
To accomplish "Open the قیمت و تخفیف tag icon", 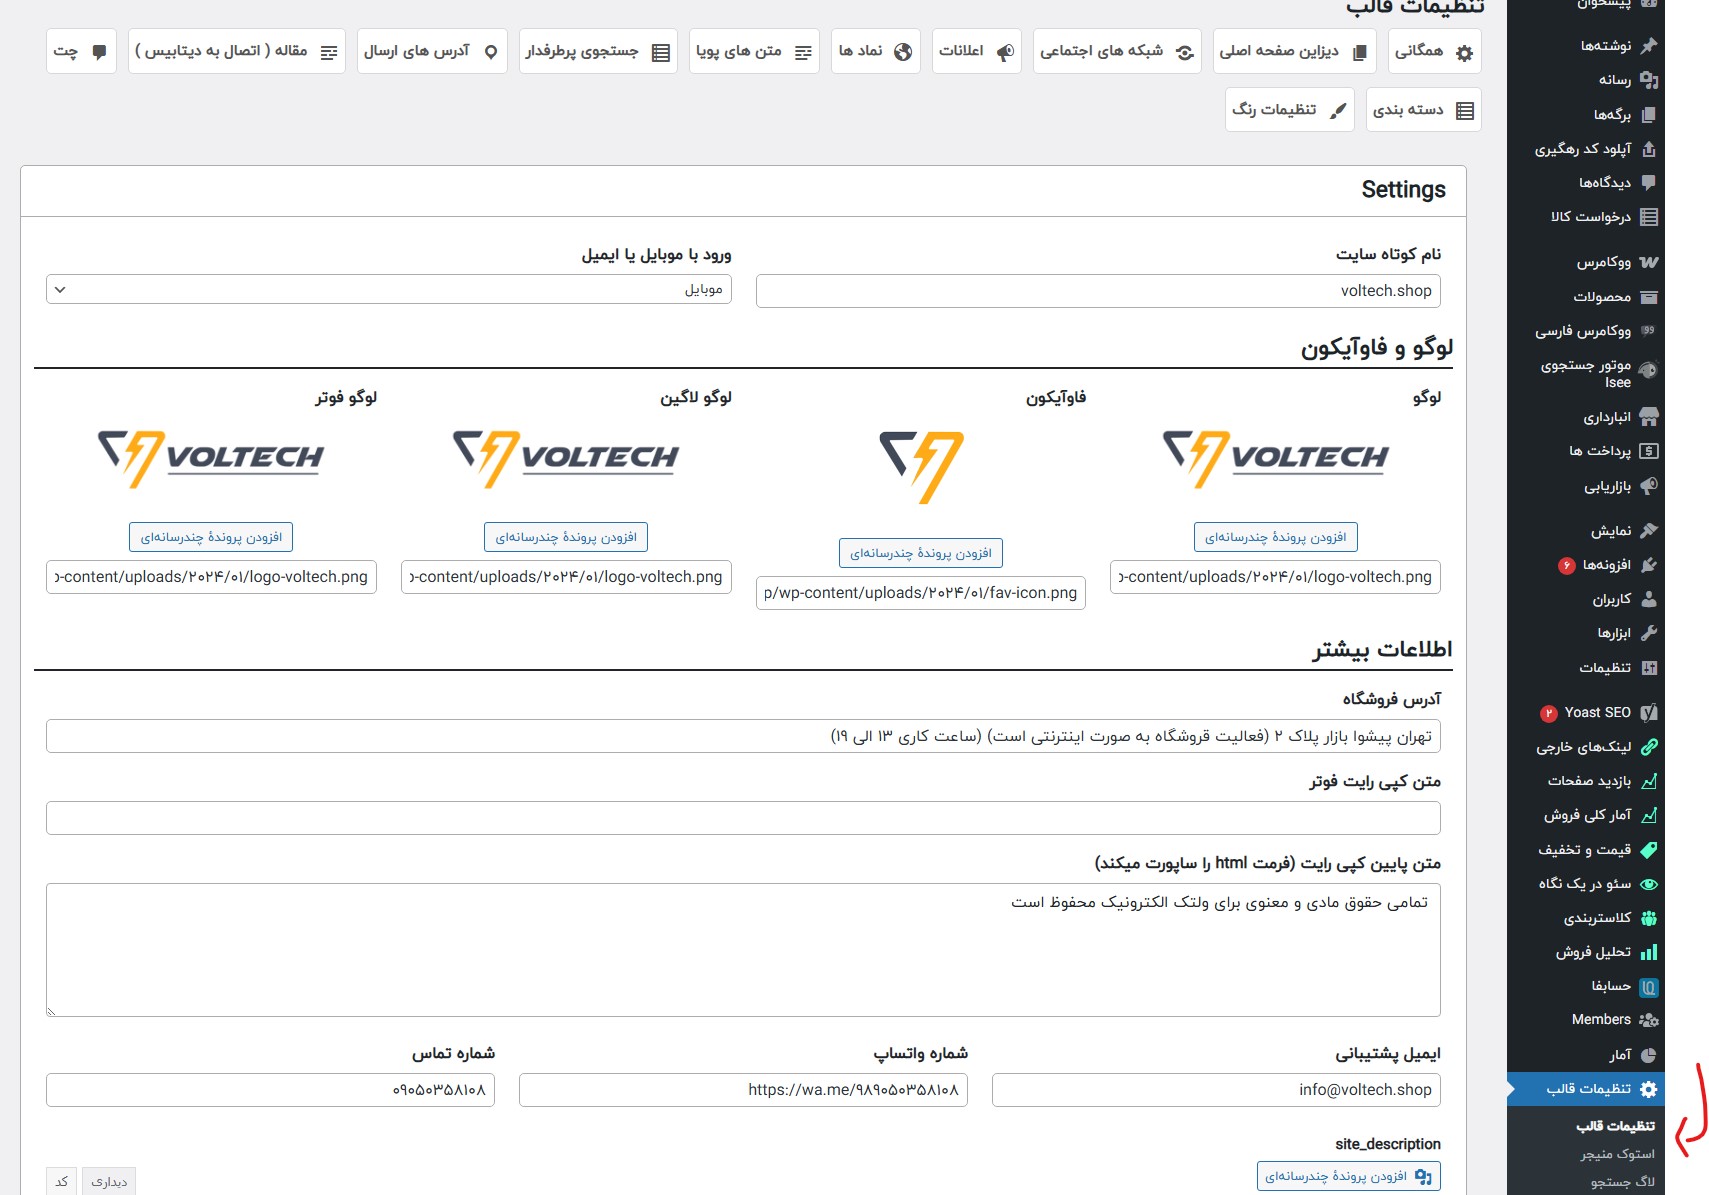I will click(1649, 849).
